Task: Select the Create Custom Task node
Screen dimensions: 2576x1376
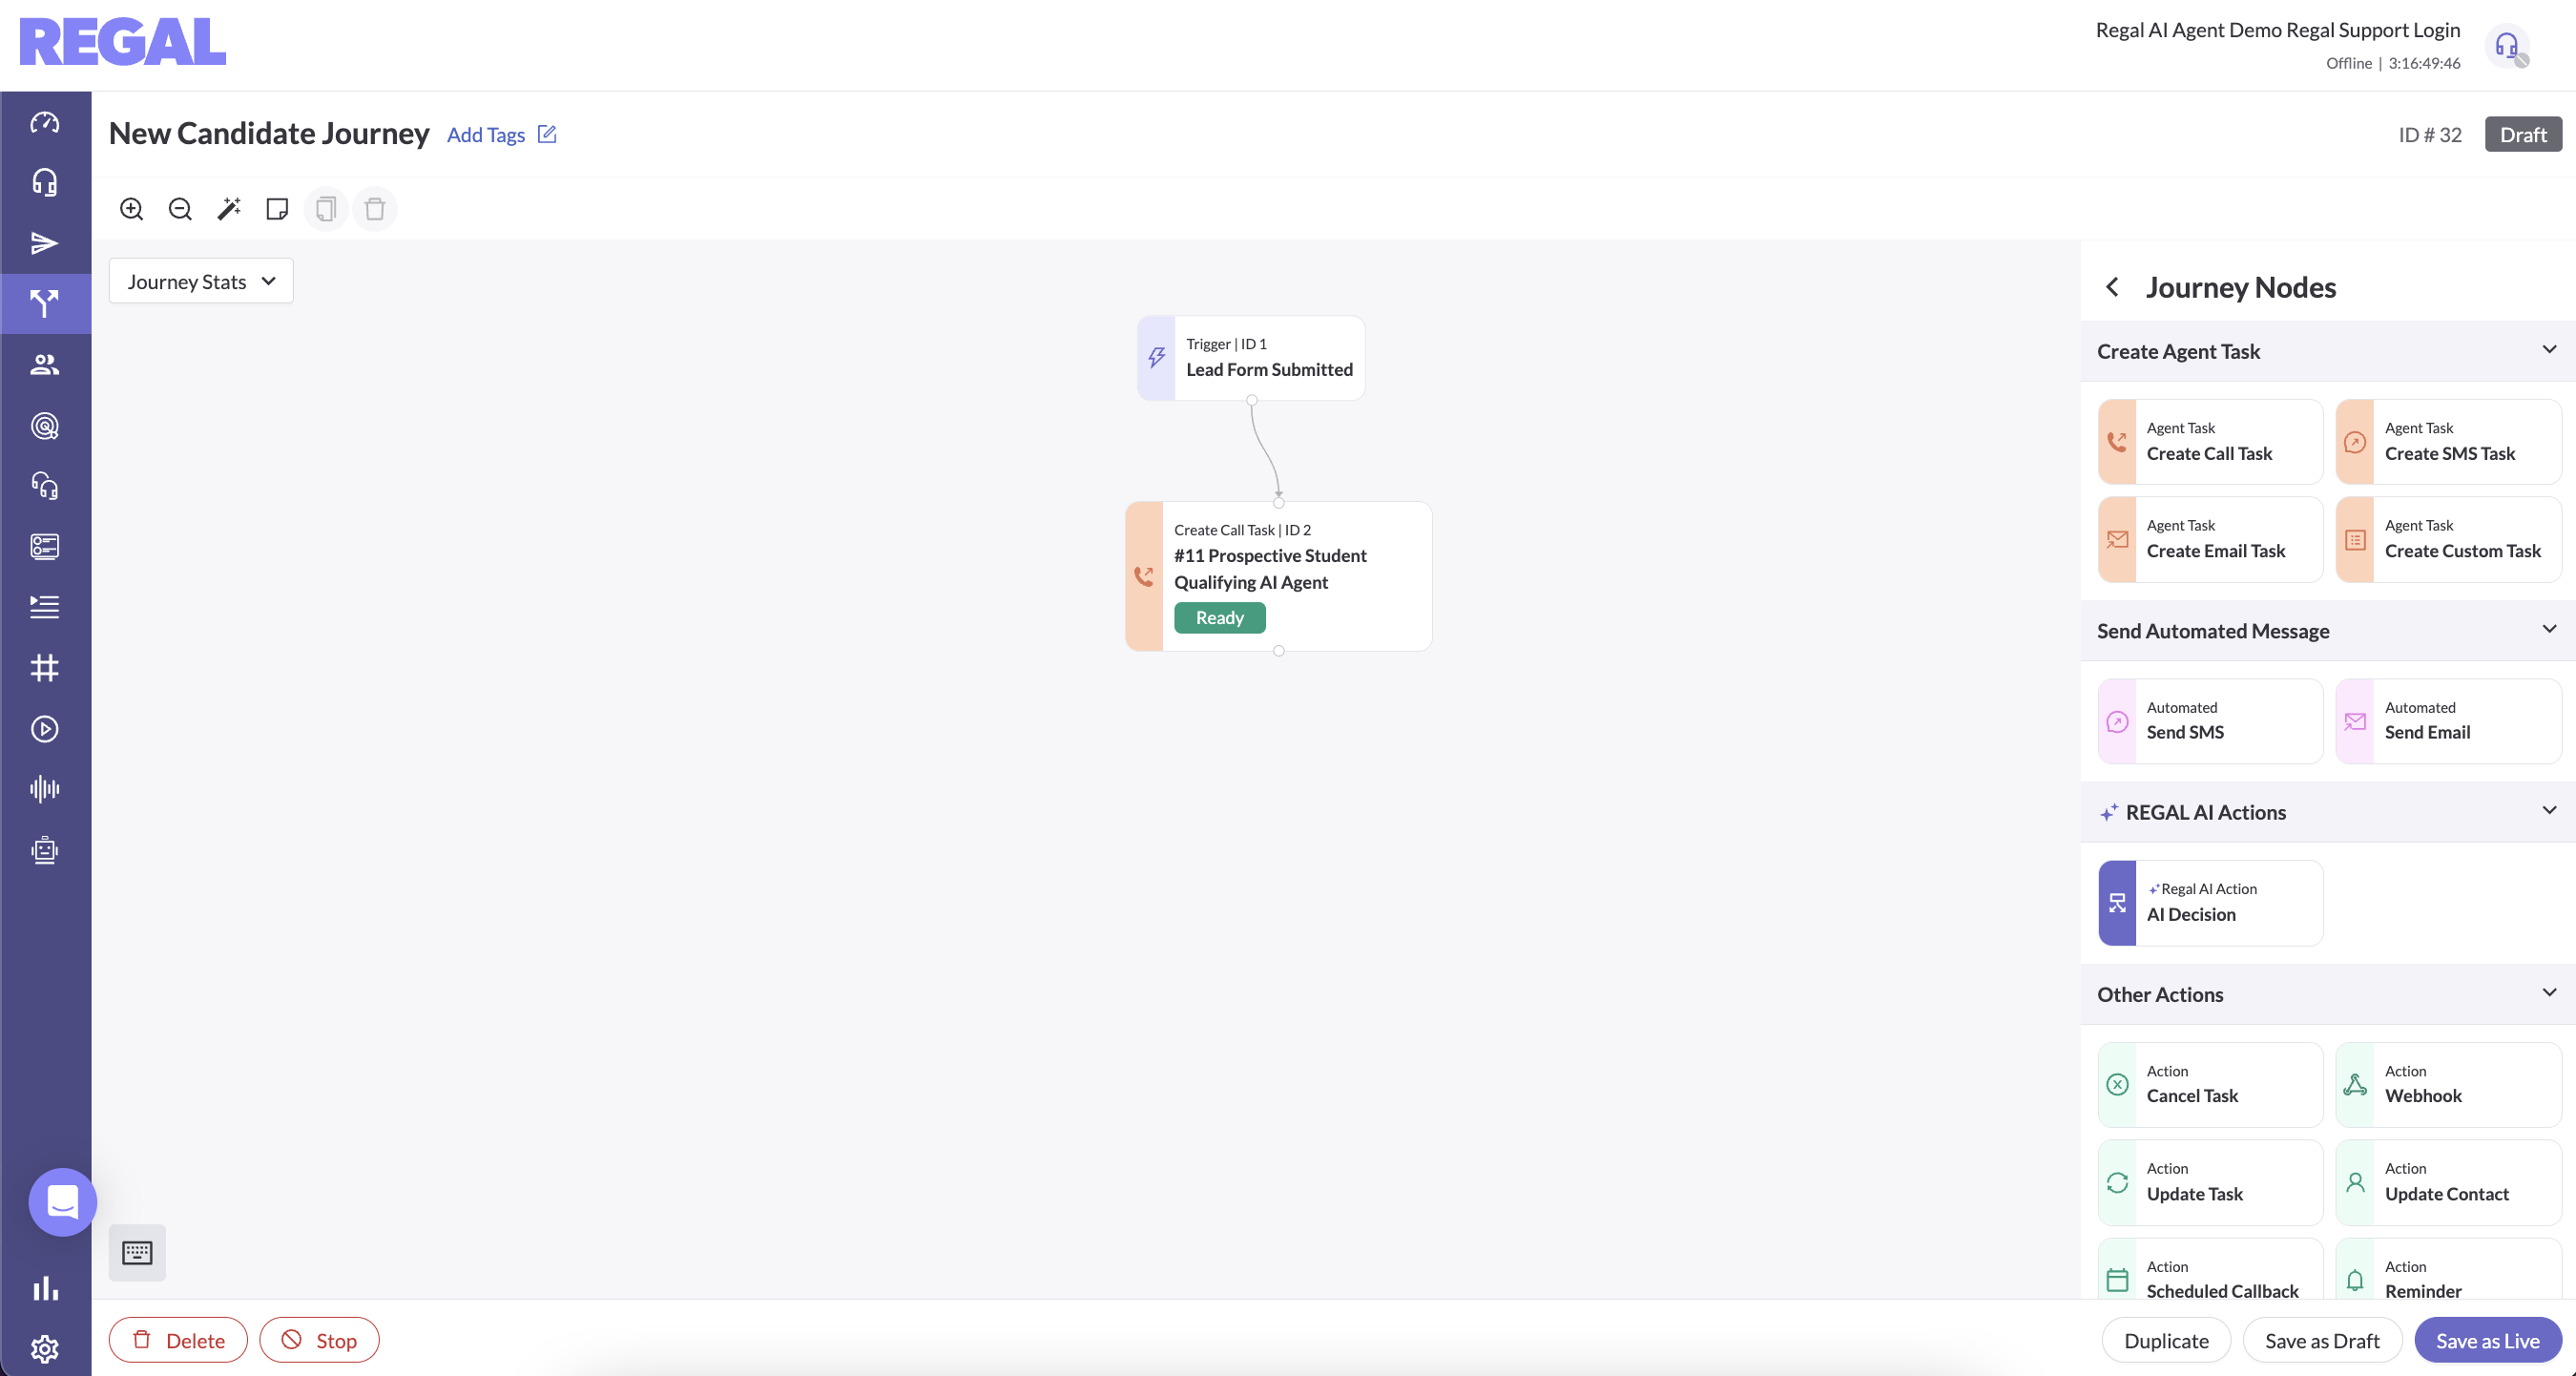Action: [2448, 539]
